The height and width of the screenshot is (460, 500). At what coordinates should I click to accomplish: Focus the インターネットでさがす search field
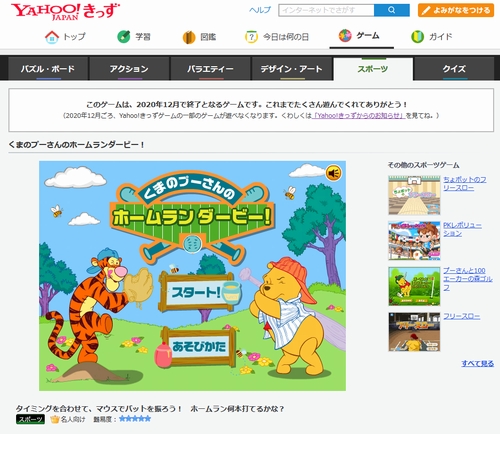coord(326,10)
